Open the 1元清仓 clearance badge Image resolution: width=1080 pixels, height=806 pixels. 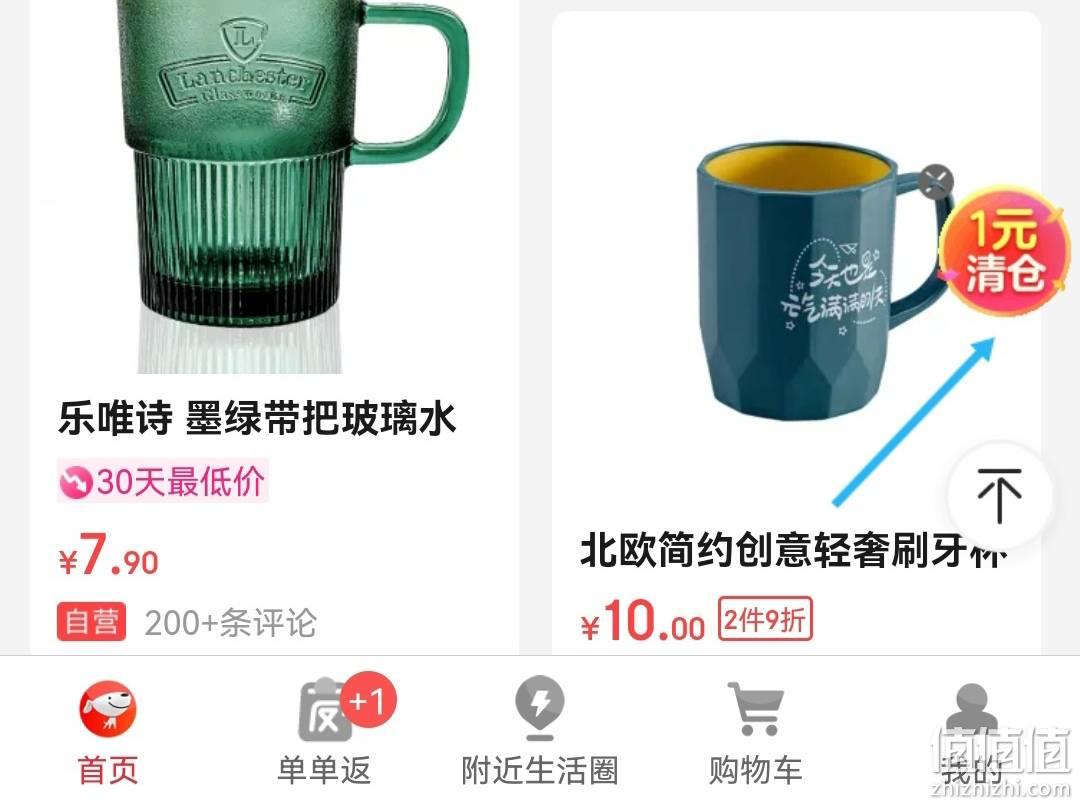1004,251
